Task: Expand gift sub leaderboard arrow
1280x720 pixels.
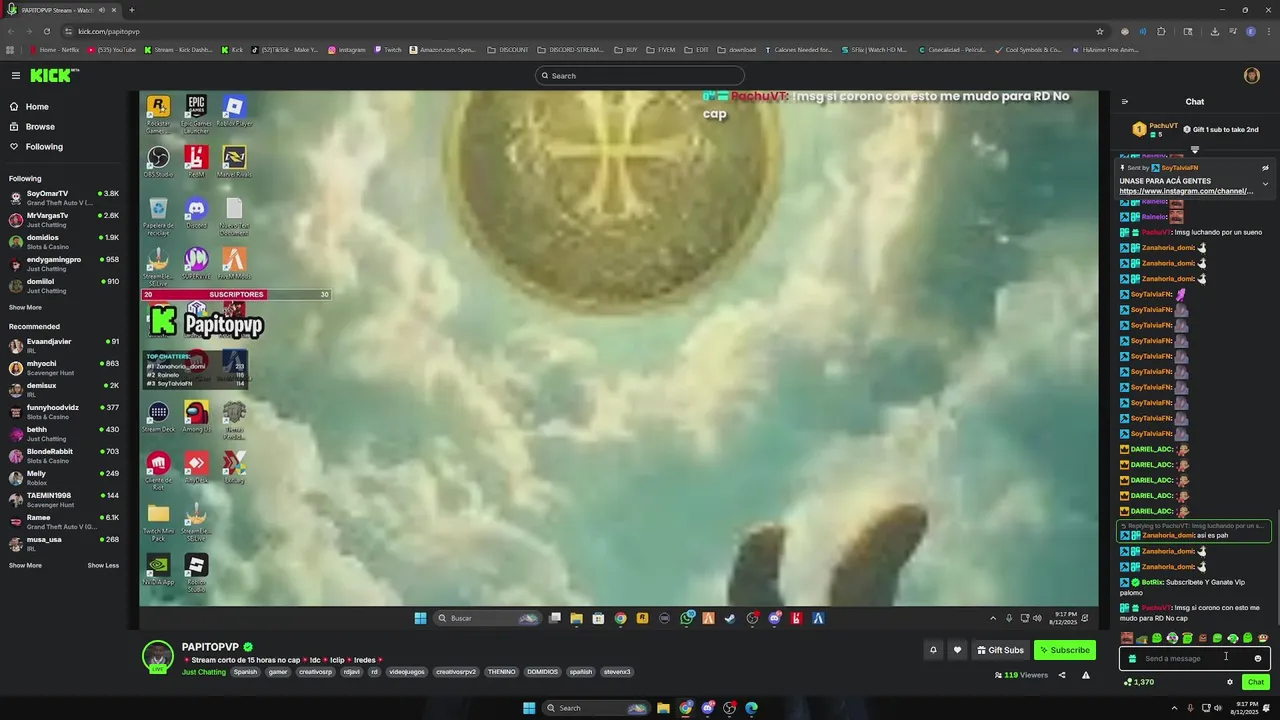Action: pos(1194,150)
